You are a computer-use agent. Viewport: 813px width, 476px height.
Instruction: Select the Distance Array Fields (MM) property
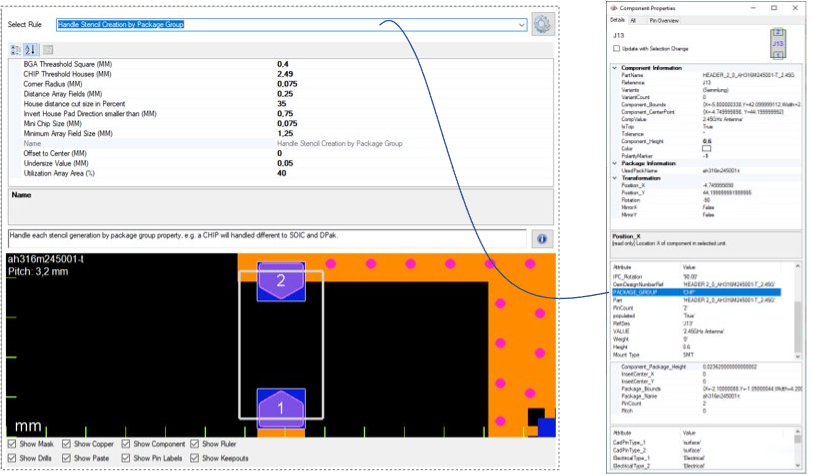coord(281,94)
